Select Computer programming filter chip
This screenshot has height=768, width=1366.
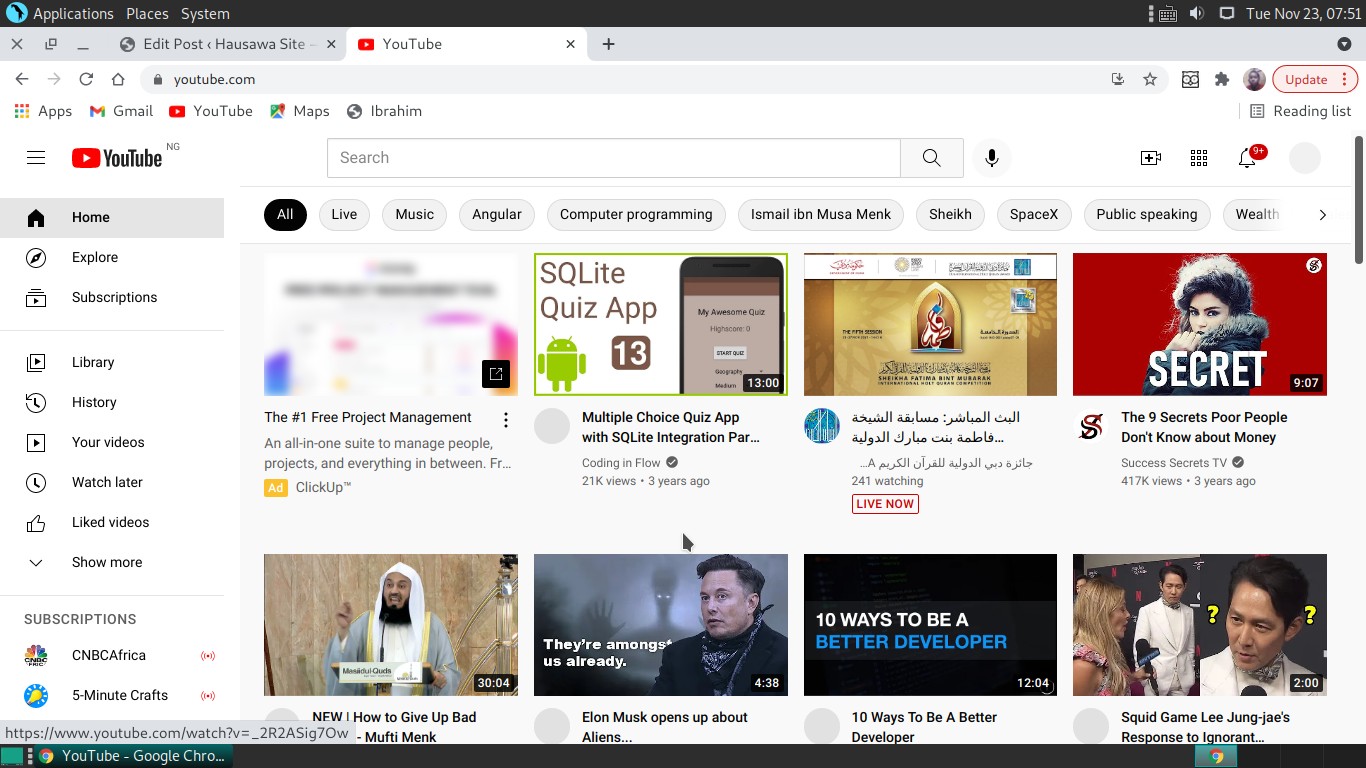tap(636, 214)
